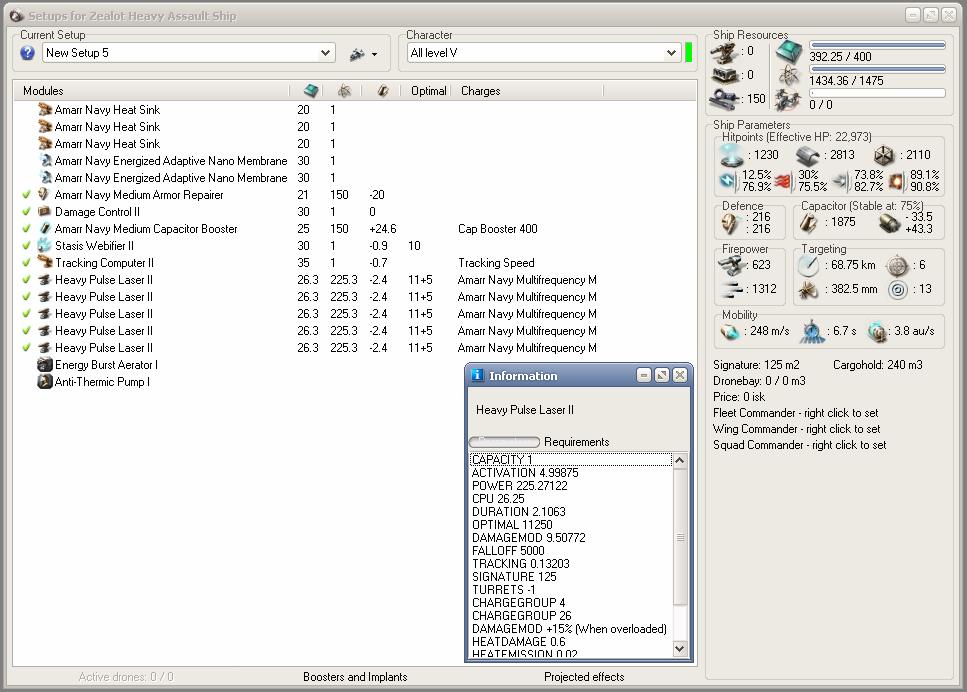Image resolution: width=967 pixels, height=692 pixels.
Task: Click the Information window vertical scrollbar
Action: [681, 538]
